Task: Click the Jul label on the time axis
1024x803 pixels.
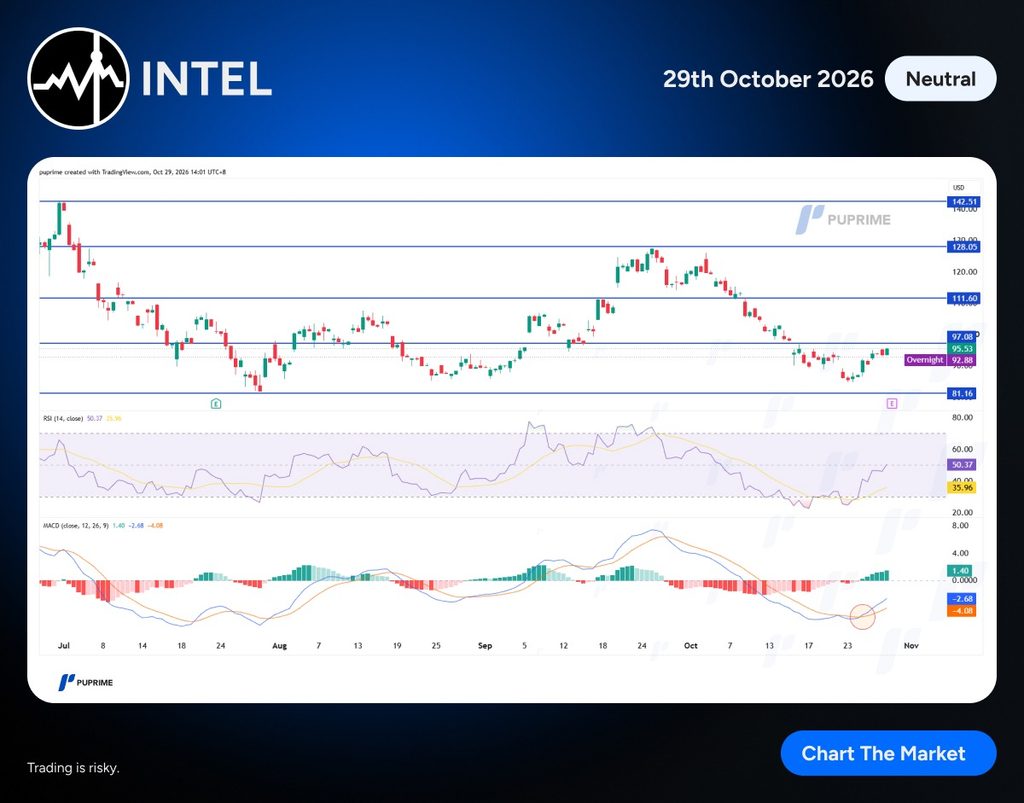Action: click(x=63, y=646)
